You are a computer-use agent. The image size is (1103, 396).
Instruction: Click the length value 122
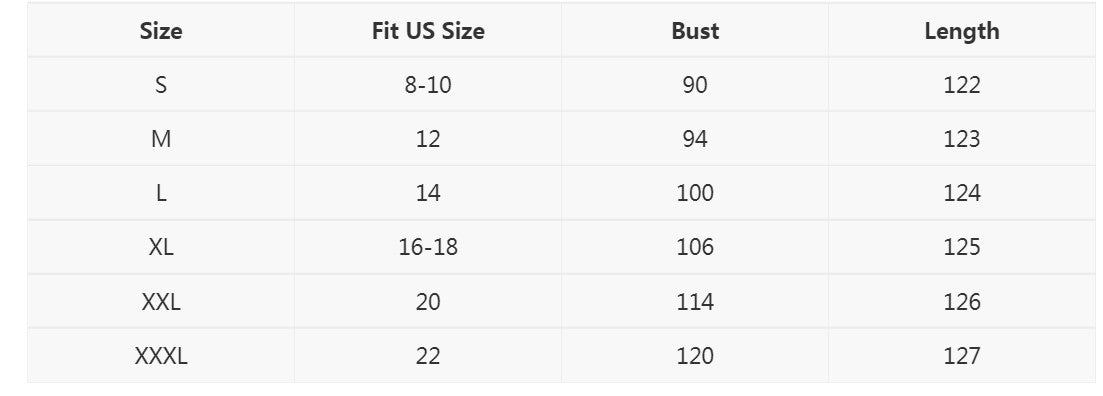(962, 85)
